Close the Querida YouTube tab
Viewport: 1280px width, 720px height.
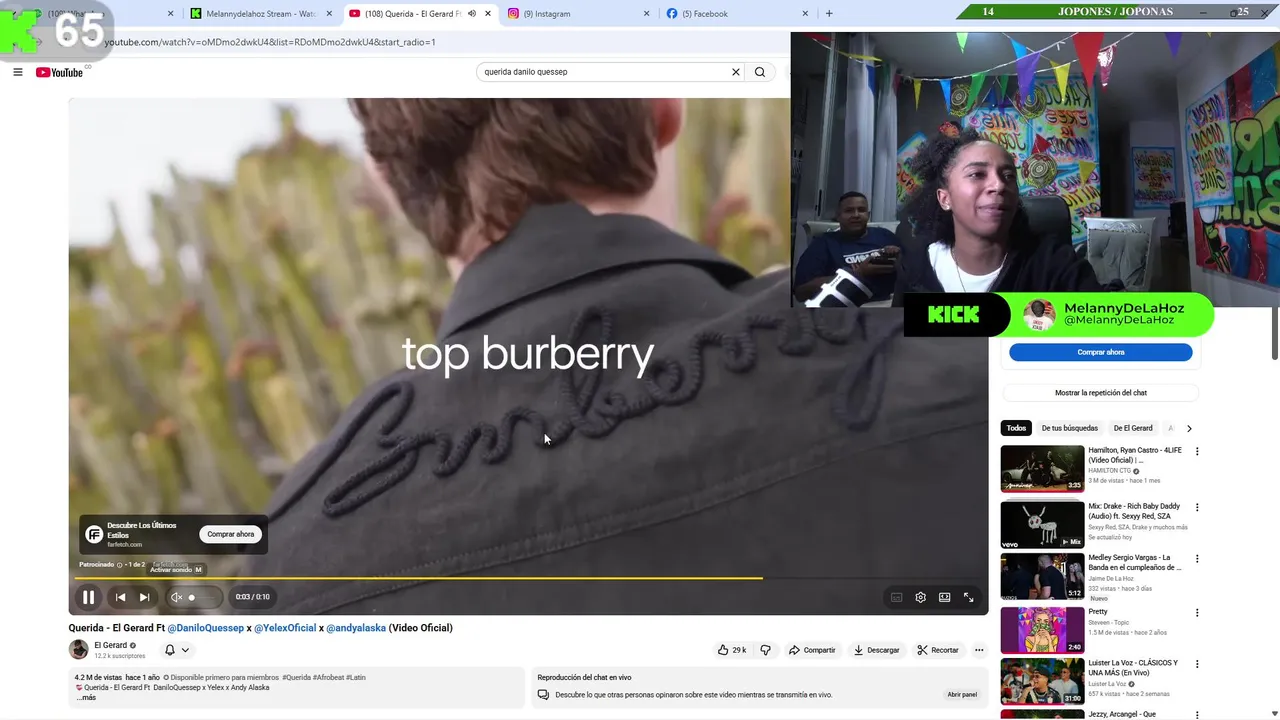(488, 14)
